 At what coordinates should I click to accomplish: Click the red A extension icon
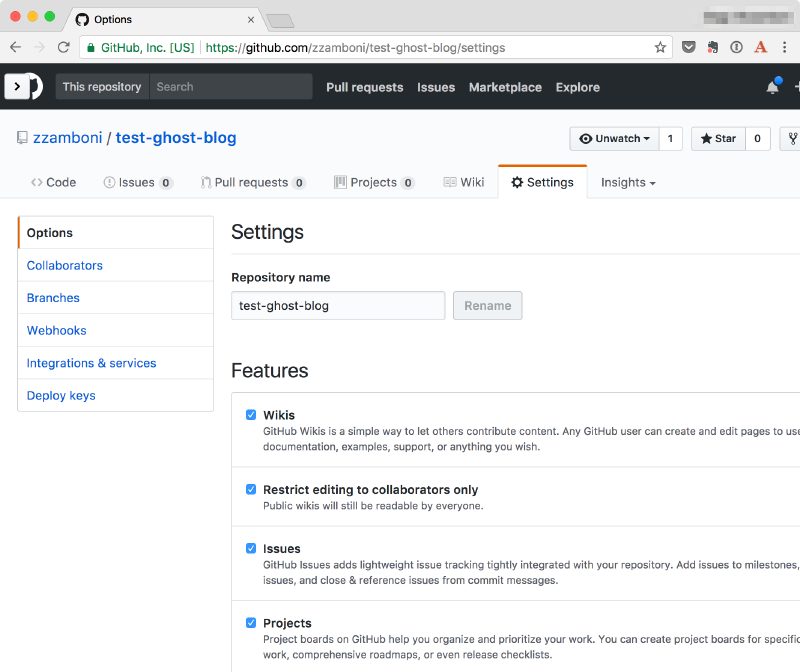(x=761, y=47)
